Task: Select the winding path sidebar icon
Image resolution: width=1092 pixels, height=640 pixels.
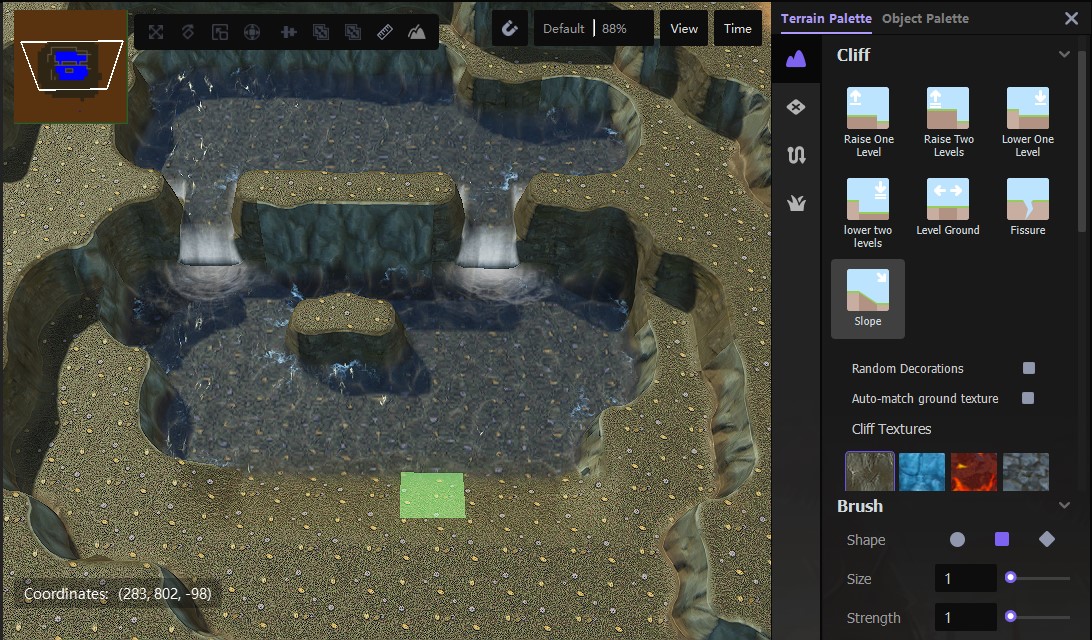Action: [796, 155]
